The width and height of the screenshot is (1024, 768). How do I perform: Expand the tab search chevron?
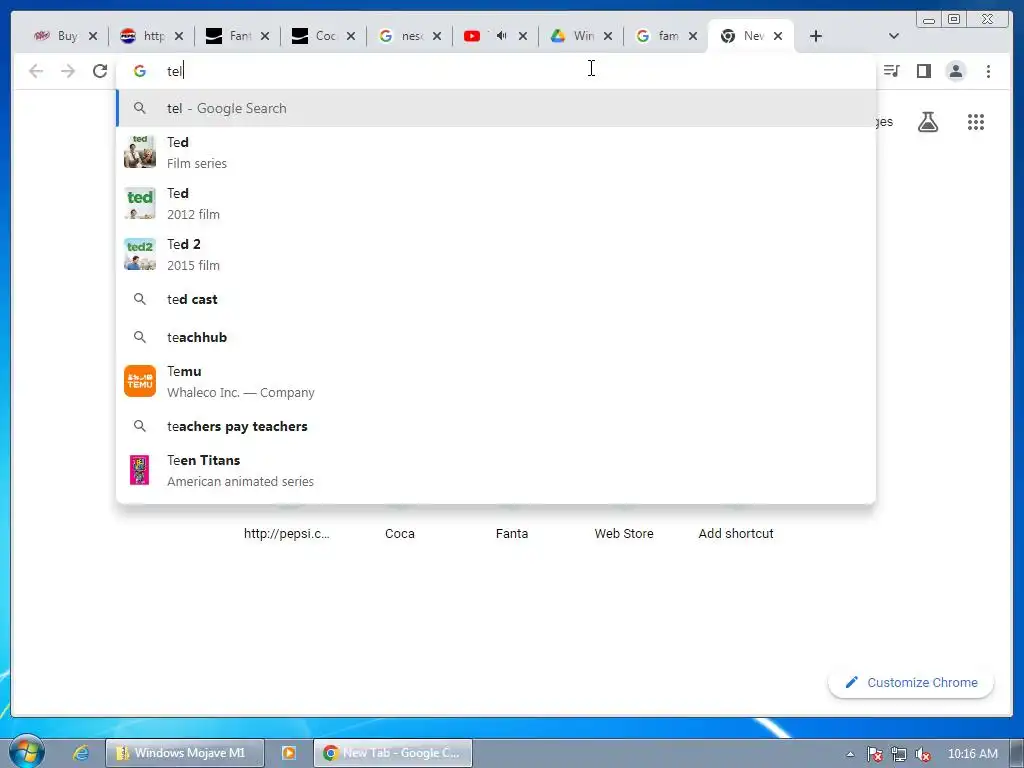click(x=894, y=36)
